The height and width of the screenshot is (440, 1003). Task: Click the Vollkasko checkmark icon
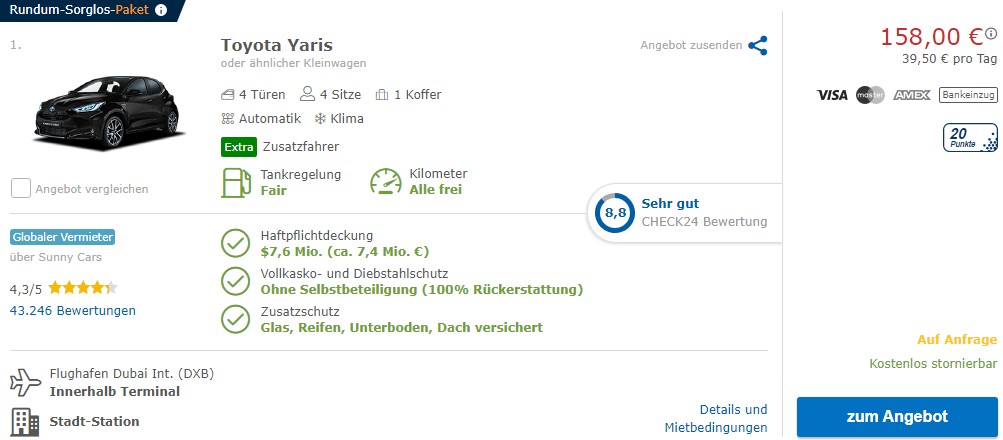[x=235, y=281]
